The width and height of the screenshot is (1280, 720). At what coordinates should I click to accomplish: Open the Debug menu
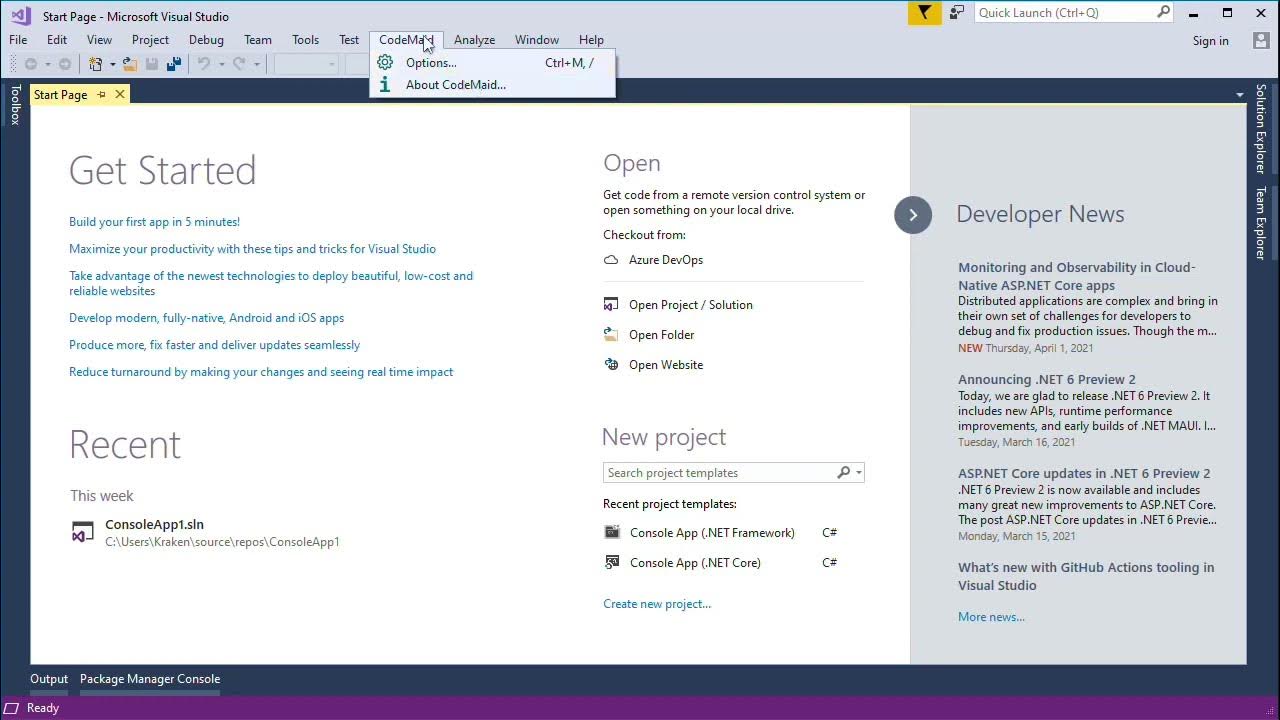tap(206, 40)
